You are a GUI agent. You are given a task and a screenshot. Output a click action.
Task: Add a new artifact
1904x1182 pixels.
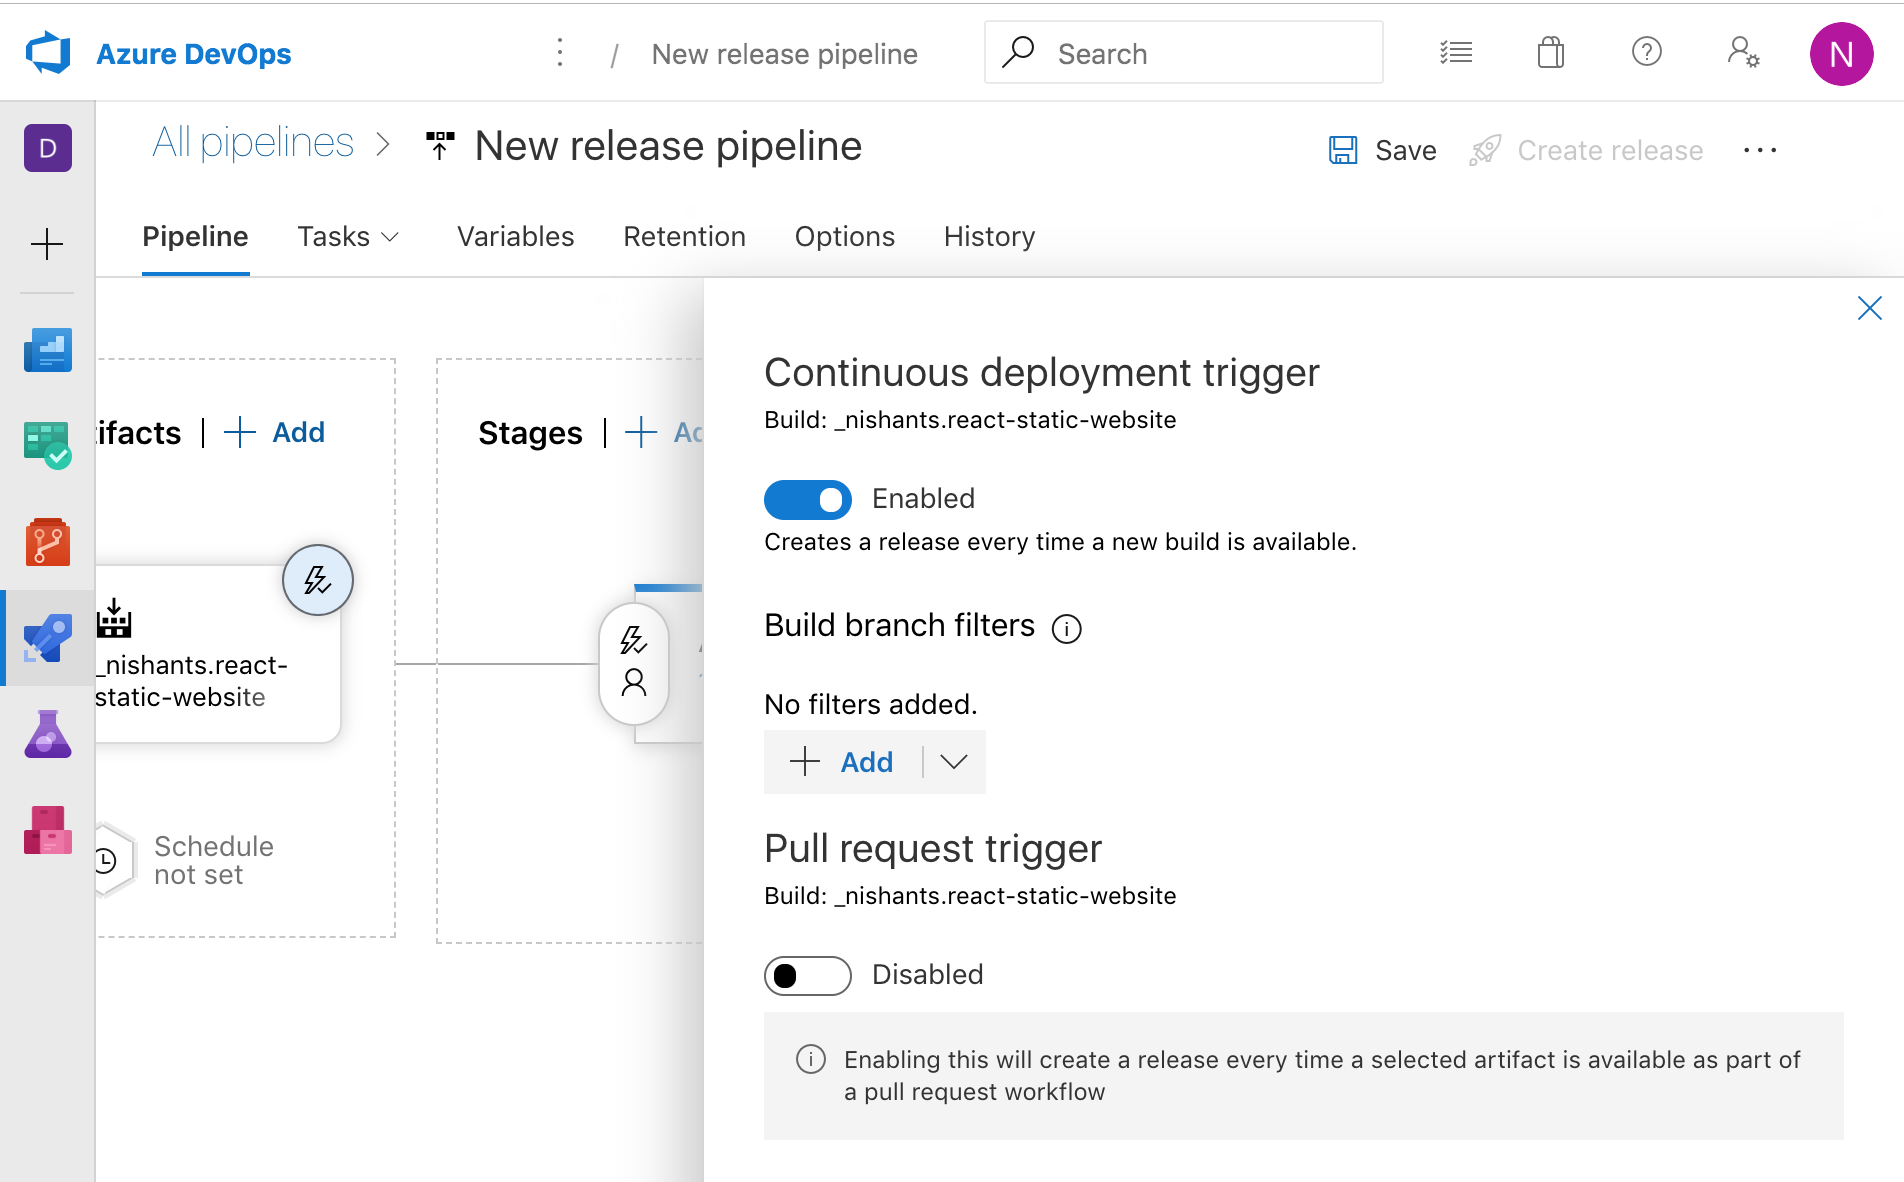275,432
